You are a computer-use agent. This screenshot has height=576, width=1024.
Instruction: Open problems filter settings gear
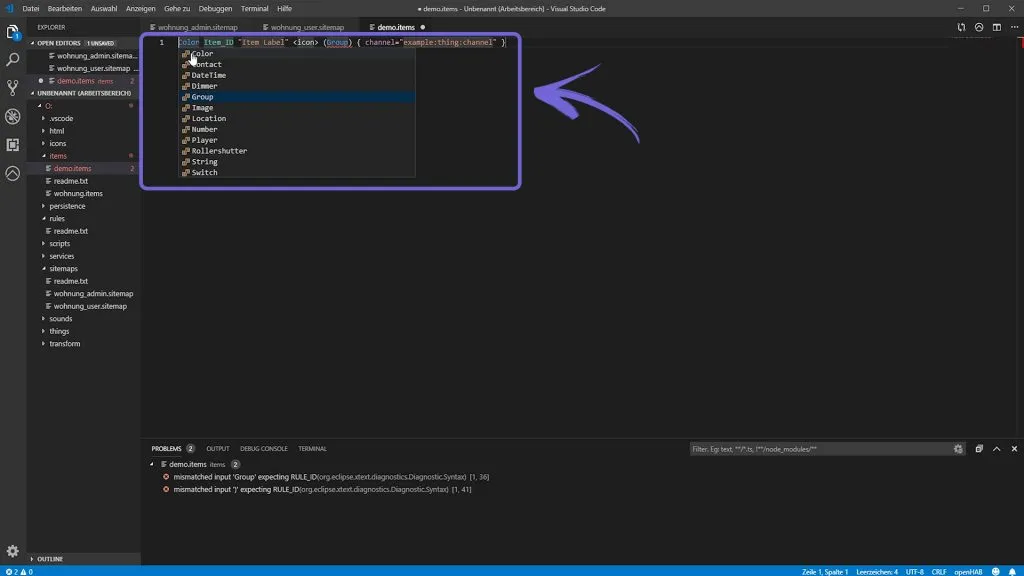(x=958, y=449)
